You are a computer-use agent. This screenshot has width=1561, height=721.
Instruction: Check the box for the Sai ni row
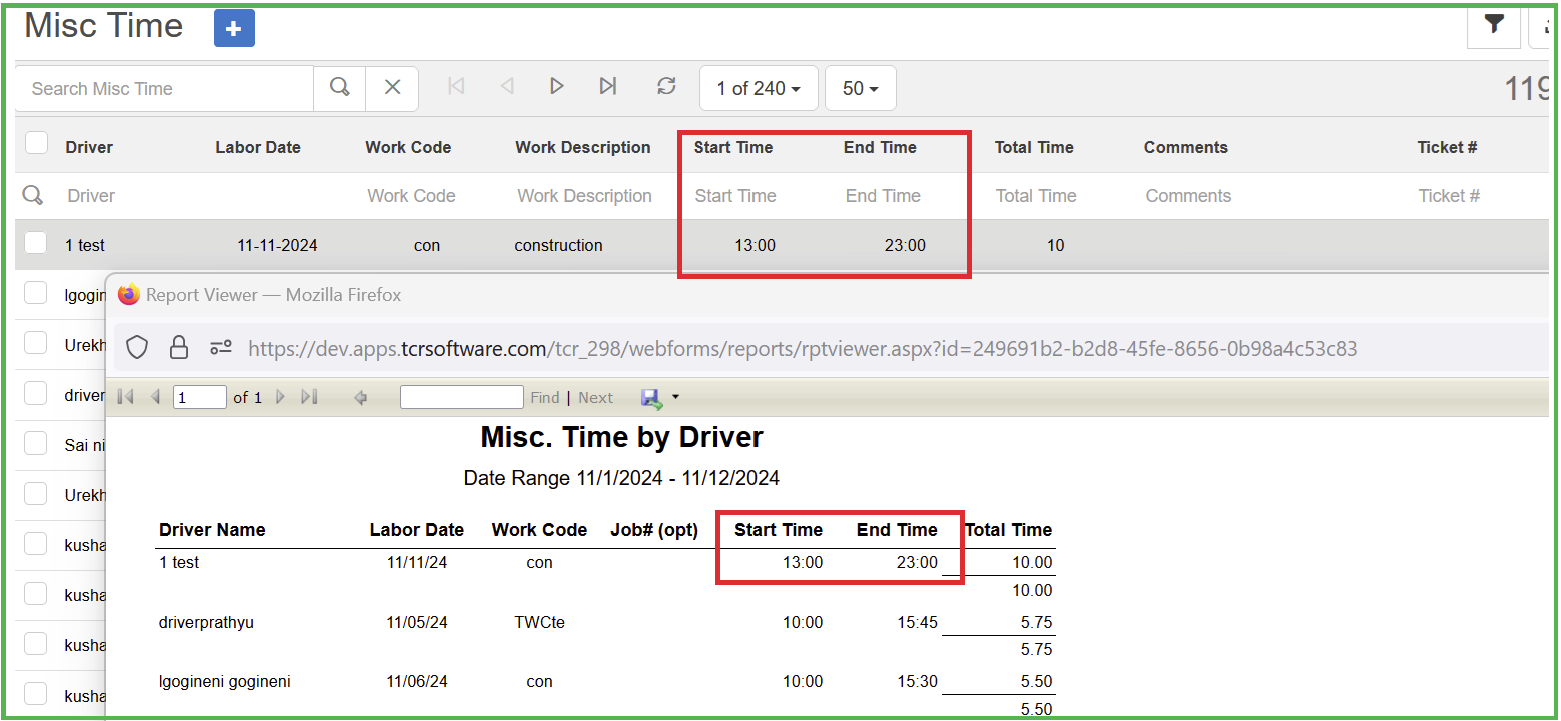[36, 443]
